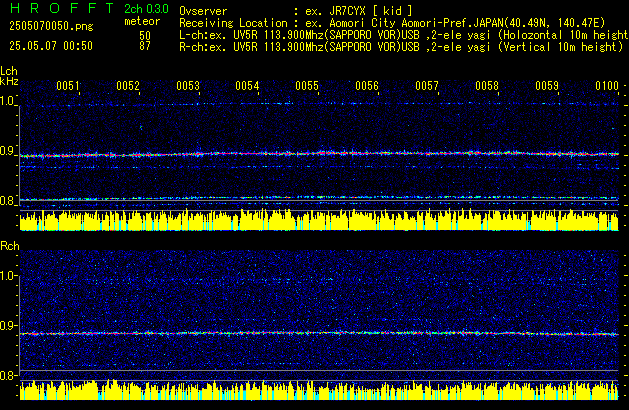The width and height of the screenshot is (629, 410).
Task: Click the 0100 time marker
Action: (x=607, y=86)
